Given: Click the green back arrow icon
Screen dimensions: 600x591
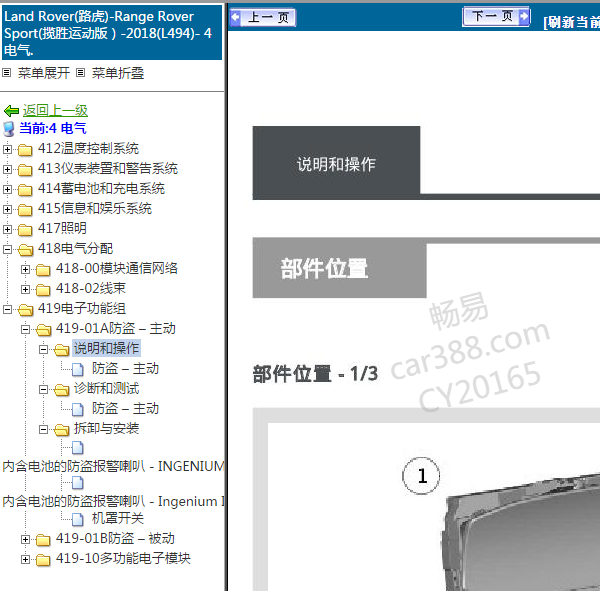Looking at the screenshot, I should (x=11, y=111).
